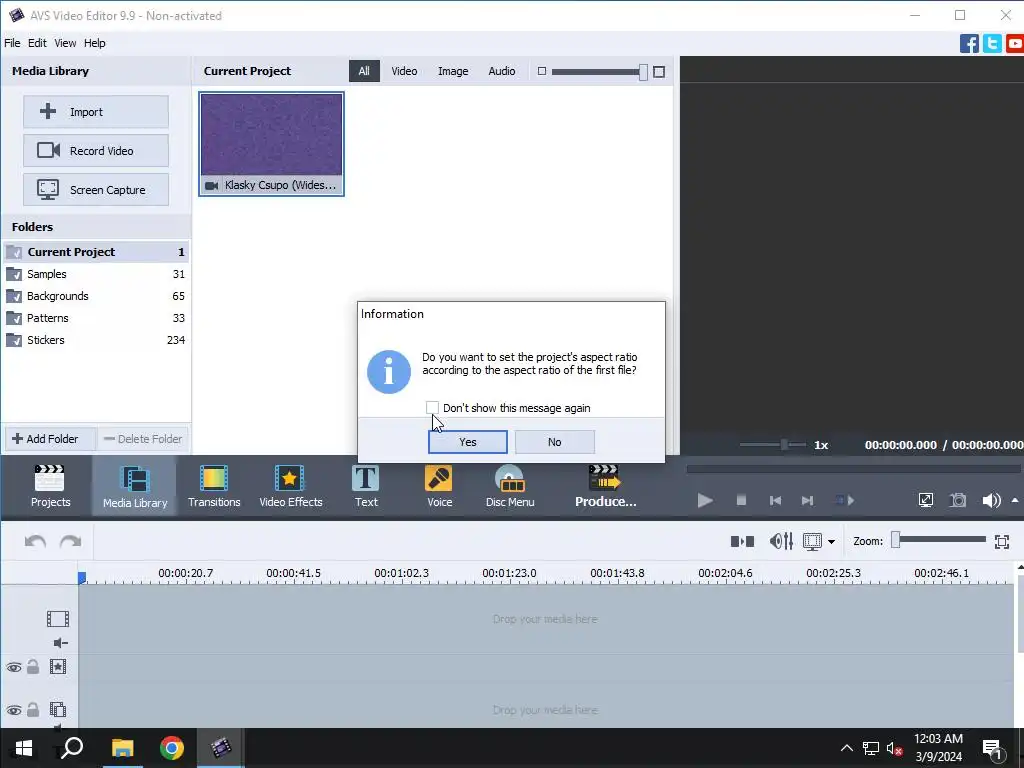
Task: Open Google Chrome from the taskbar
Action: point(172,748)
